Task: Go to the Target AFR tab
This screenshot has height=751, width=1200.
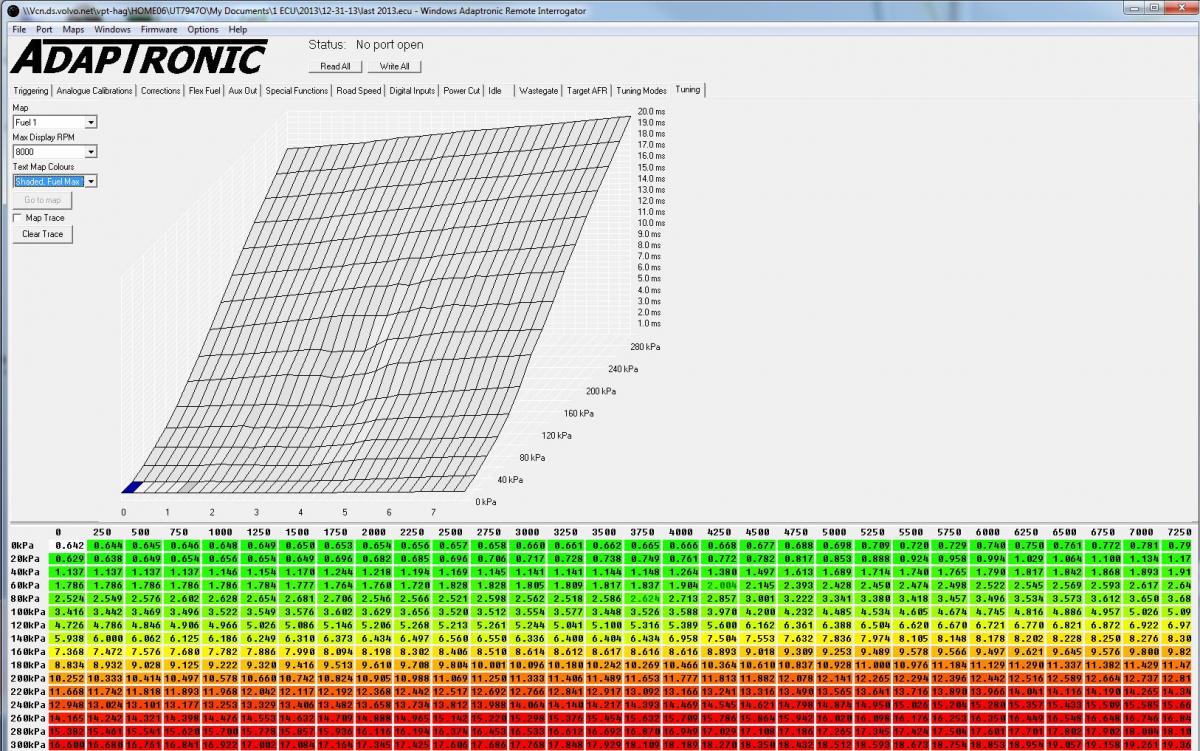Action: 587,90
